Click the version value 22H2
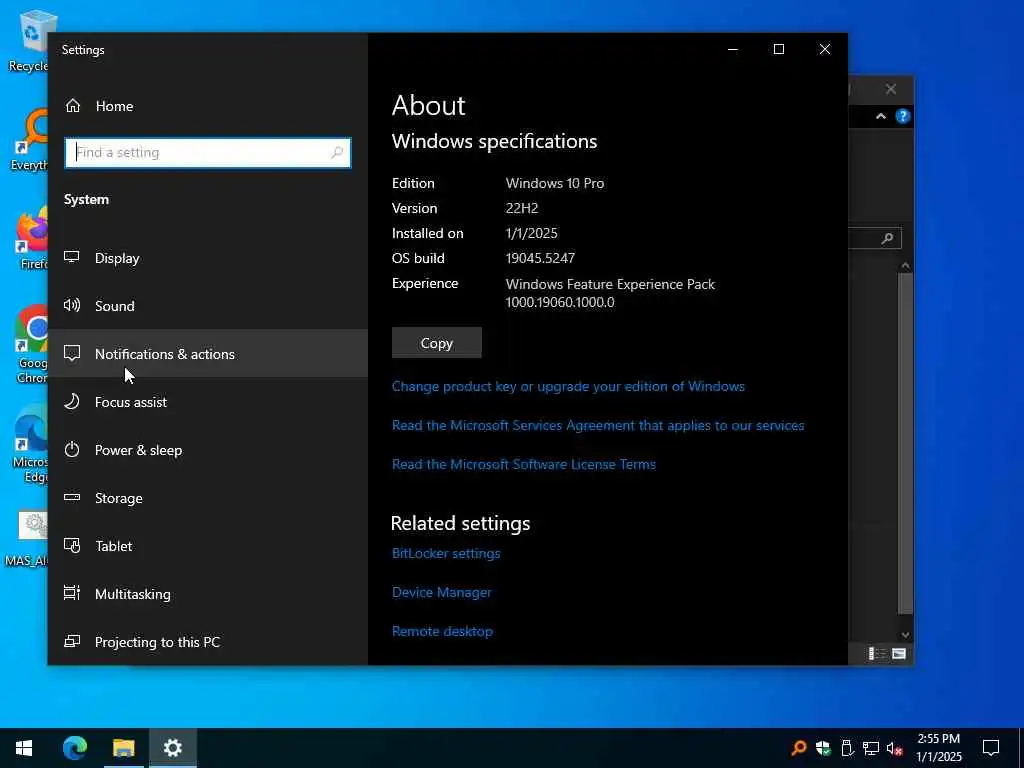The image size is (1024, 768). click(522, 208)
